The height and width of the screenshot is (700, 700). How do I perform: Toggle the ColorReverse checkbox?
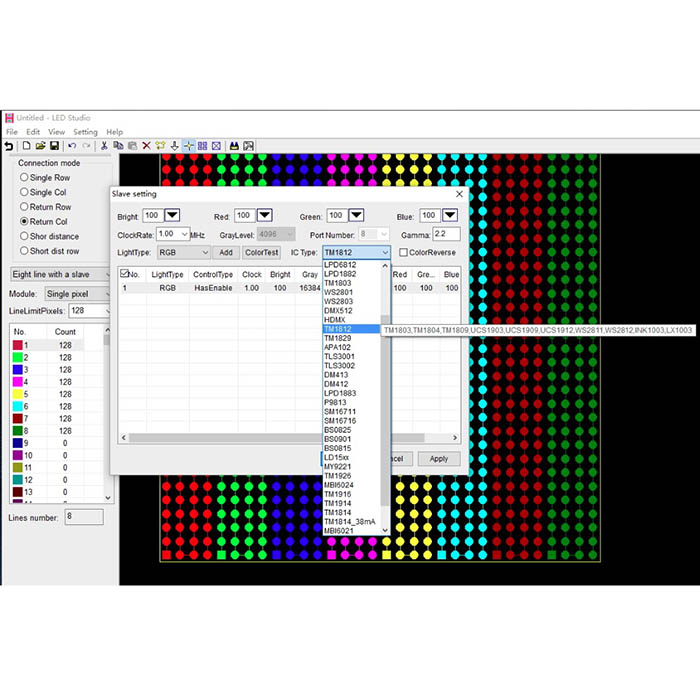pos(403,252)
